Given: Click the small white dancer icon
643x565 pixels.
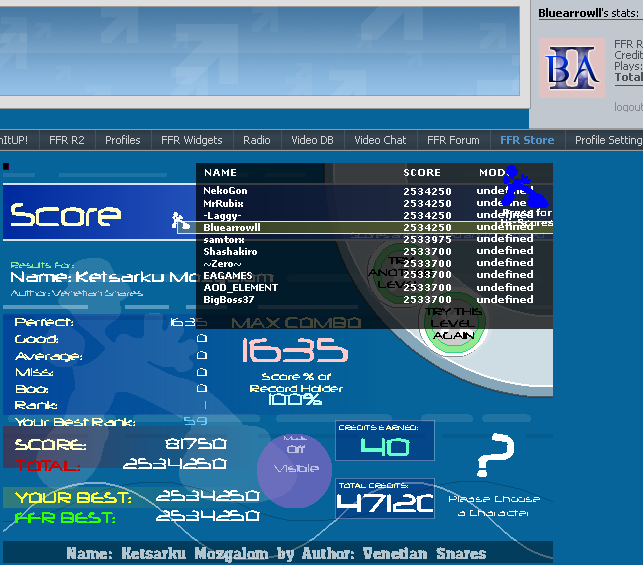Looking at the screenshot, I should pyautogui.click(x=178, y=221).
